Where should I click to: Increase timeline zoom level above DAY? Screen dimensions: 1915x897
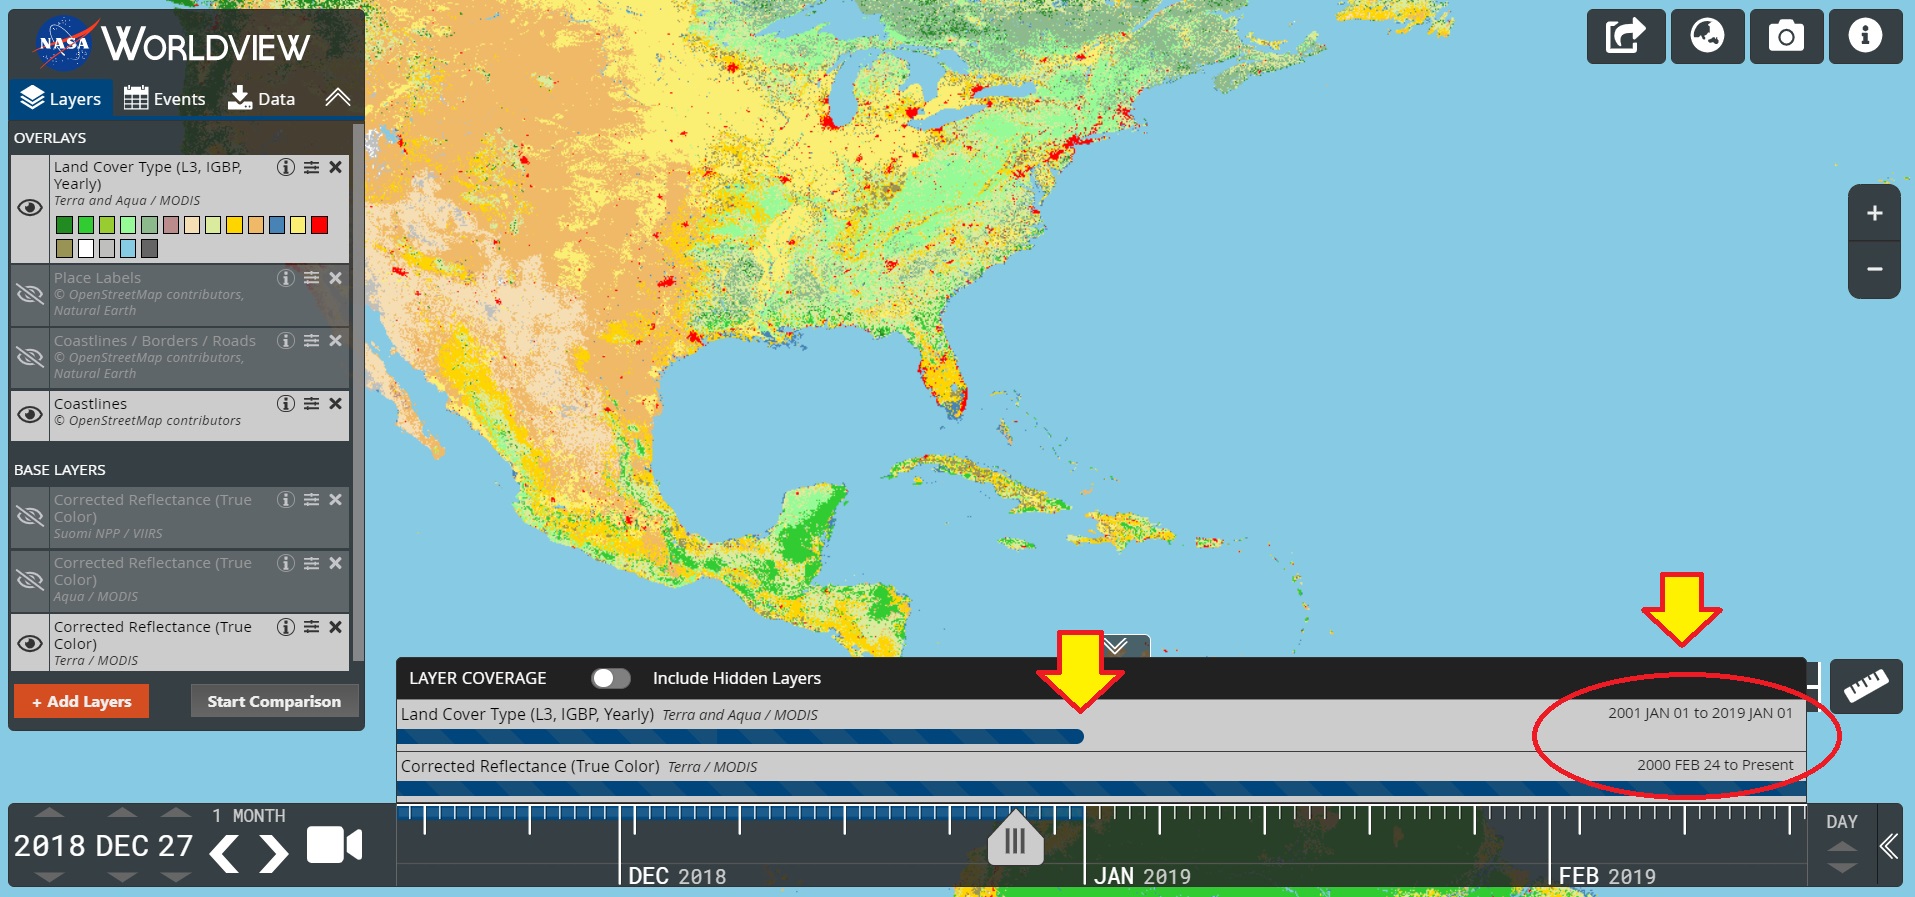click(x=1842, y=847)
